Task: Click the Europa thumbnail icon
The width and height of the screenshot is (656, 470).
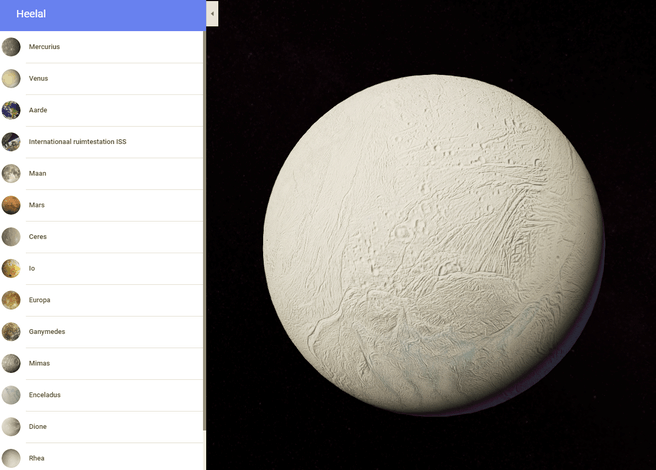Action: point(11,300)
